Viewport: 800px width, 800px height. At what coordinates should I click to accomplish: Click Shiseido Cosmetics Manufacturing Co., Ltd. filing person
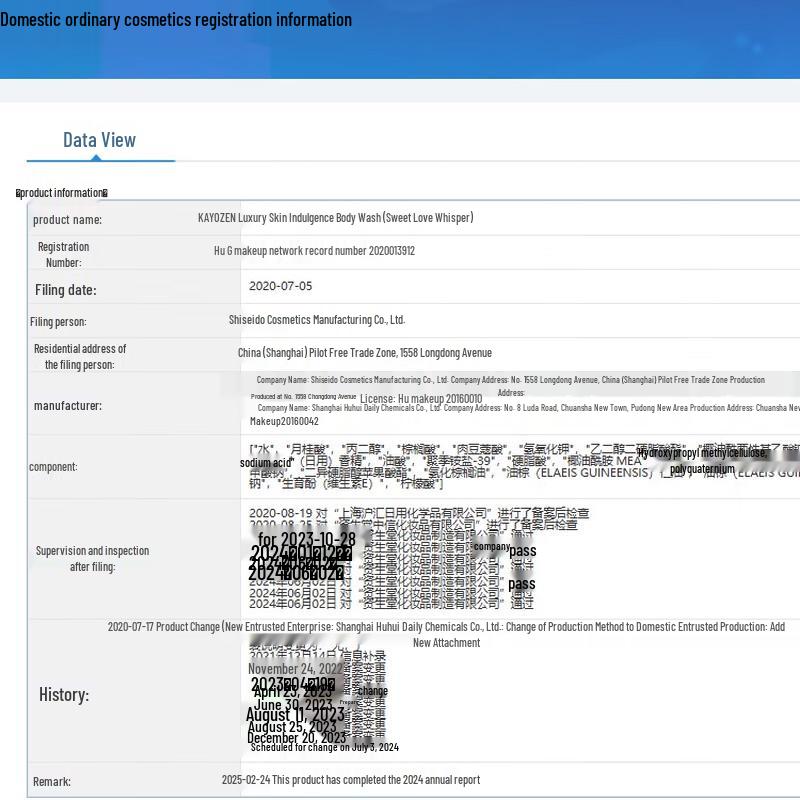pos(317,320)
